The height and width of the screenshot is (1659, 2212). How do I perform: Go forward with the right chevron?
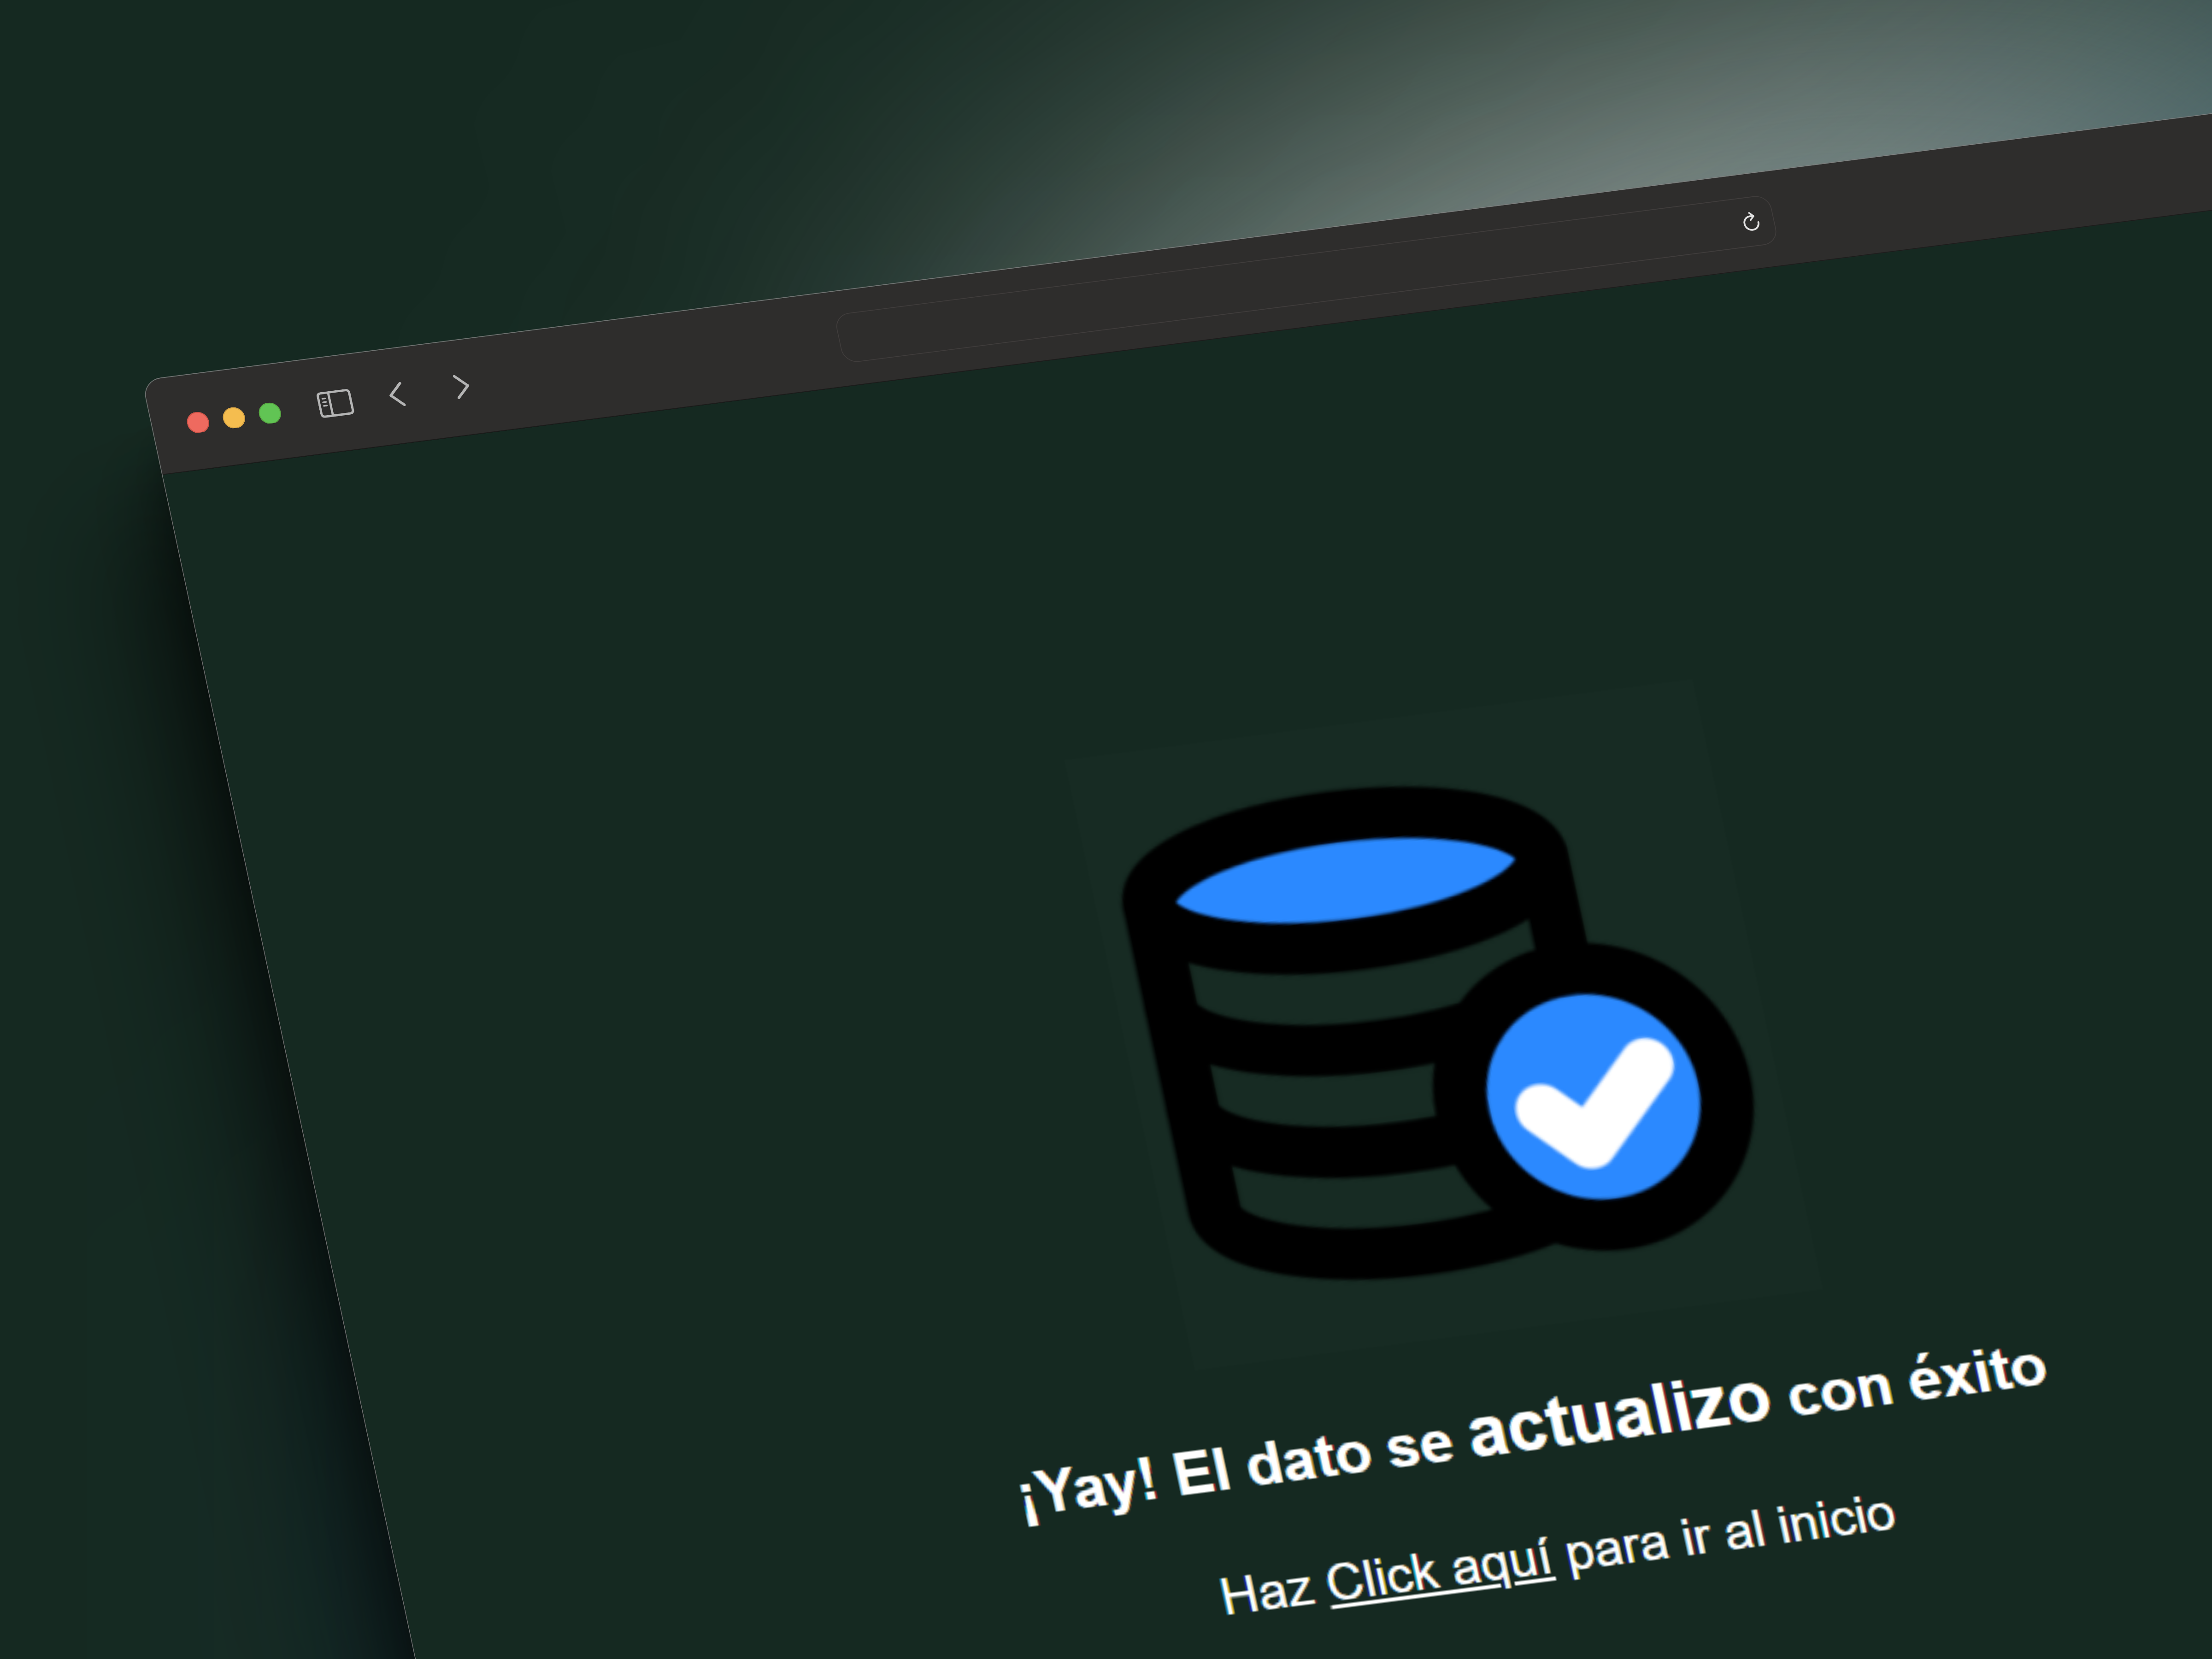pos(461,386)
